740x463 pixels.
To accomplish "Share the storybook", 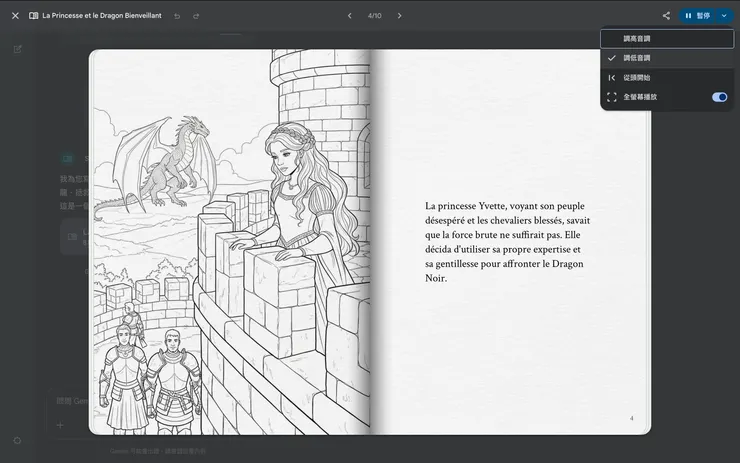I will click(x=666, y=16).
